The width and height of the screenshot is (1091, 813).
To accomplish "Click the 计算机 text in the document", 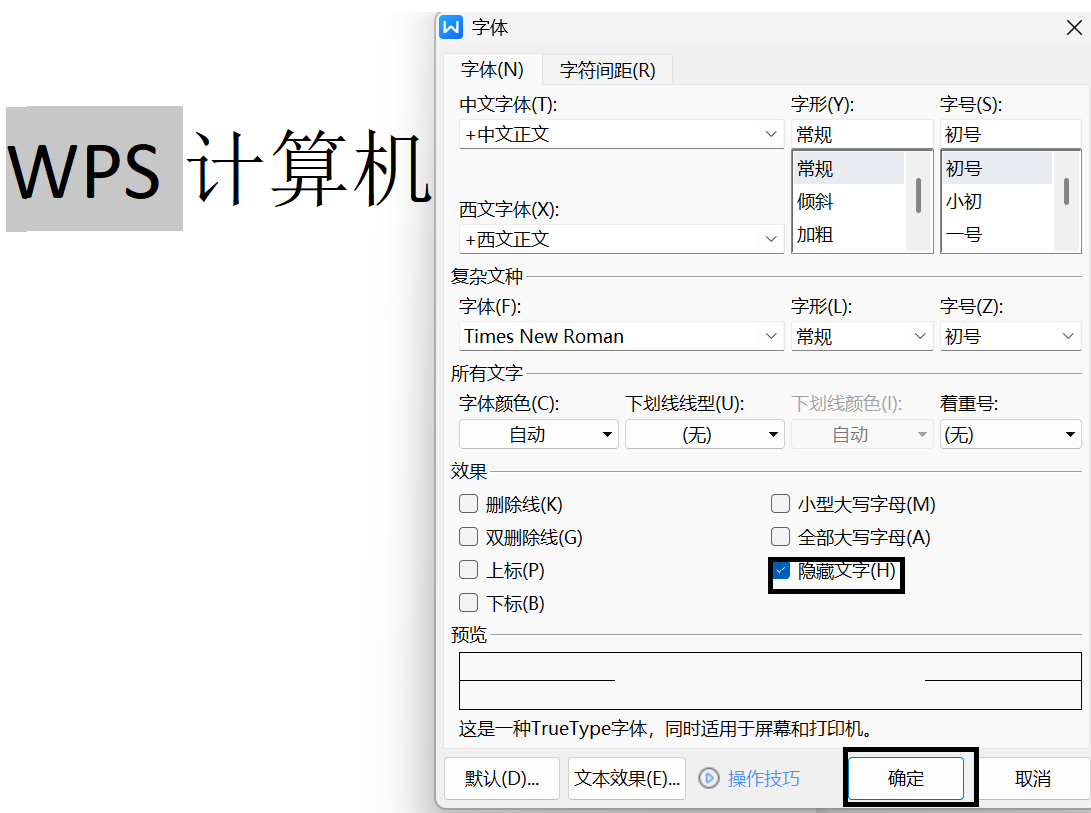I will [x=310, y=168].
